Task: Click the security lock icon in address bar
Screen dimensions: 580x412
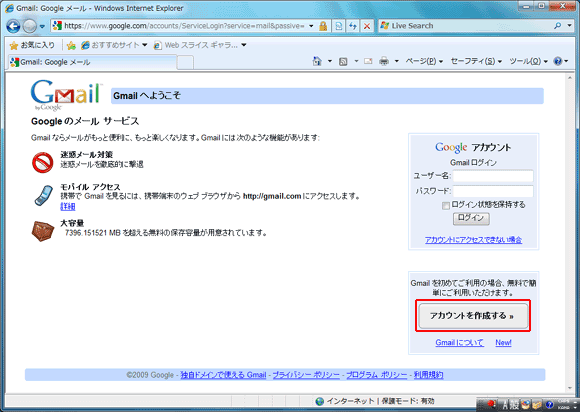Action: point(323,26)
